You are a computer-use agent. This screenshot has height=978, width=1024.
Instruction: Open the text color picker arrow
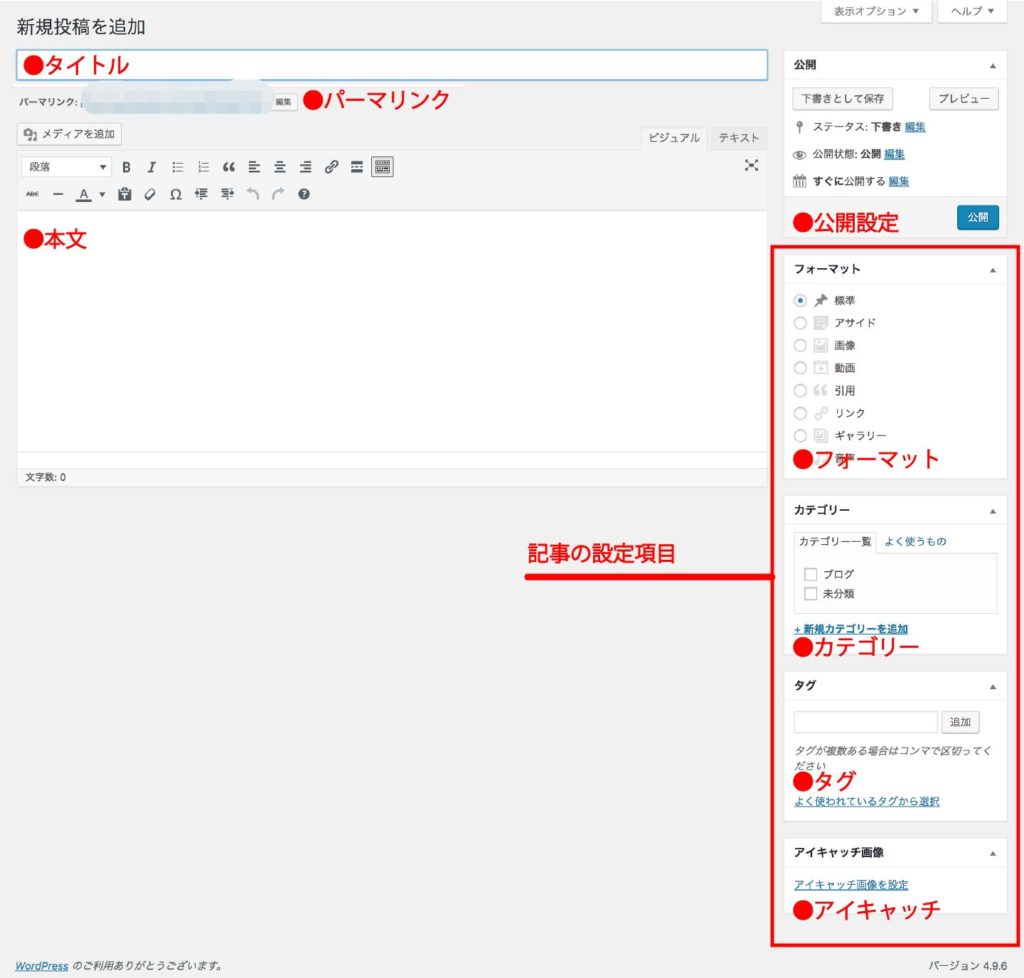point(102,195)
